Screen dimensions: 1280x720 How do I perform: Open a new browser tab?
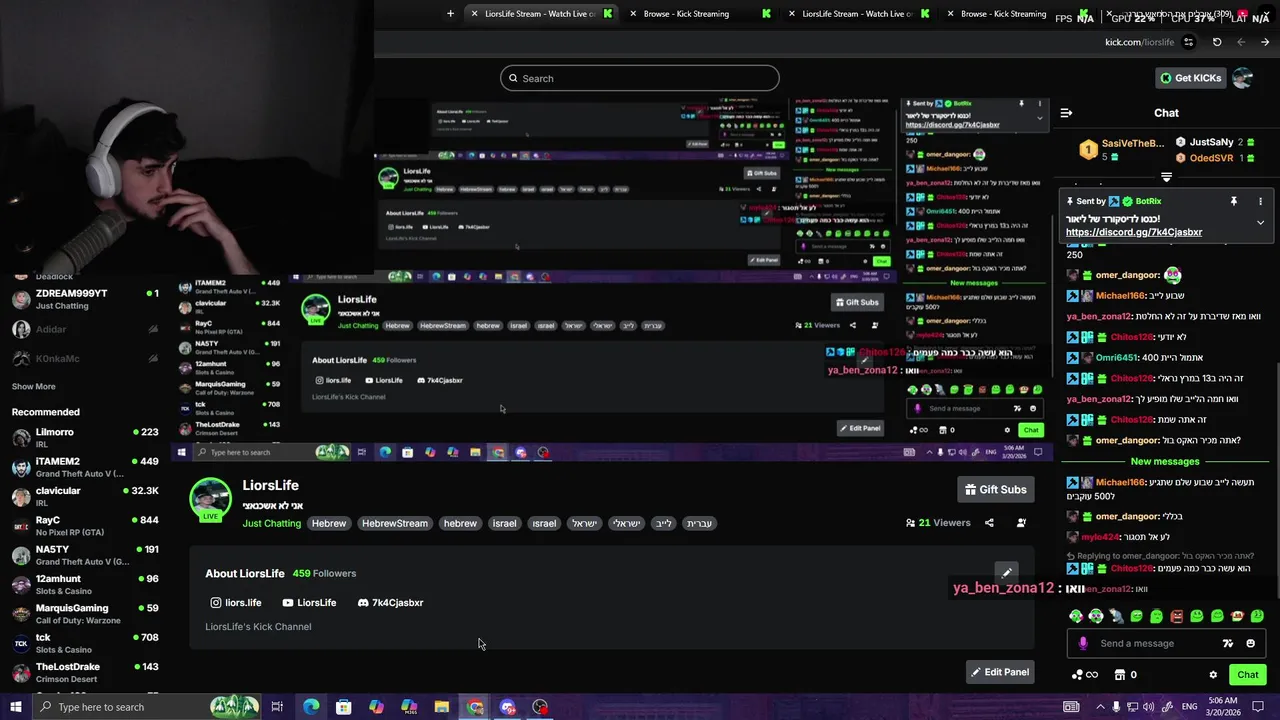coord(450,14)
